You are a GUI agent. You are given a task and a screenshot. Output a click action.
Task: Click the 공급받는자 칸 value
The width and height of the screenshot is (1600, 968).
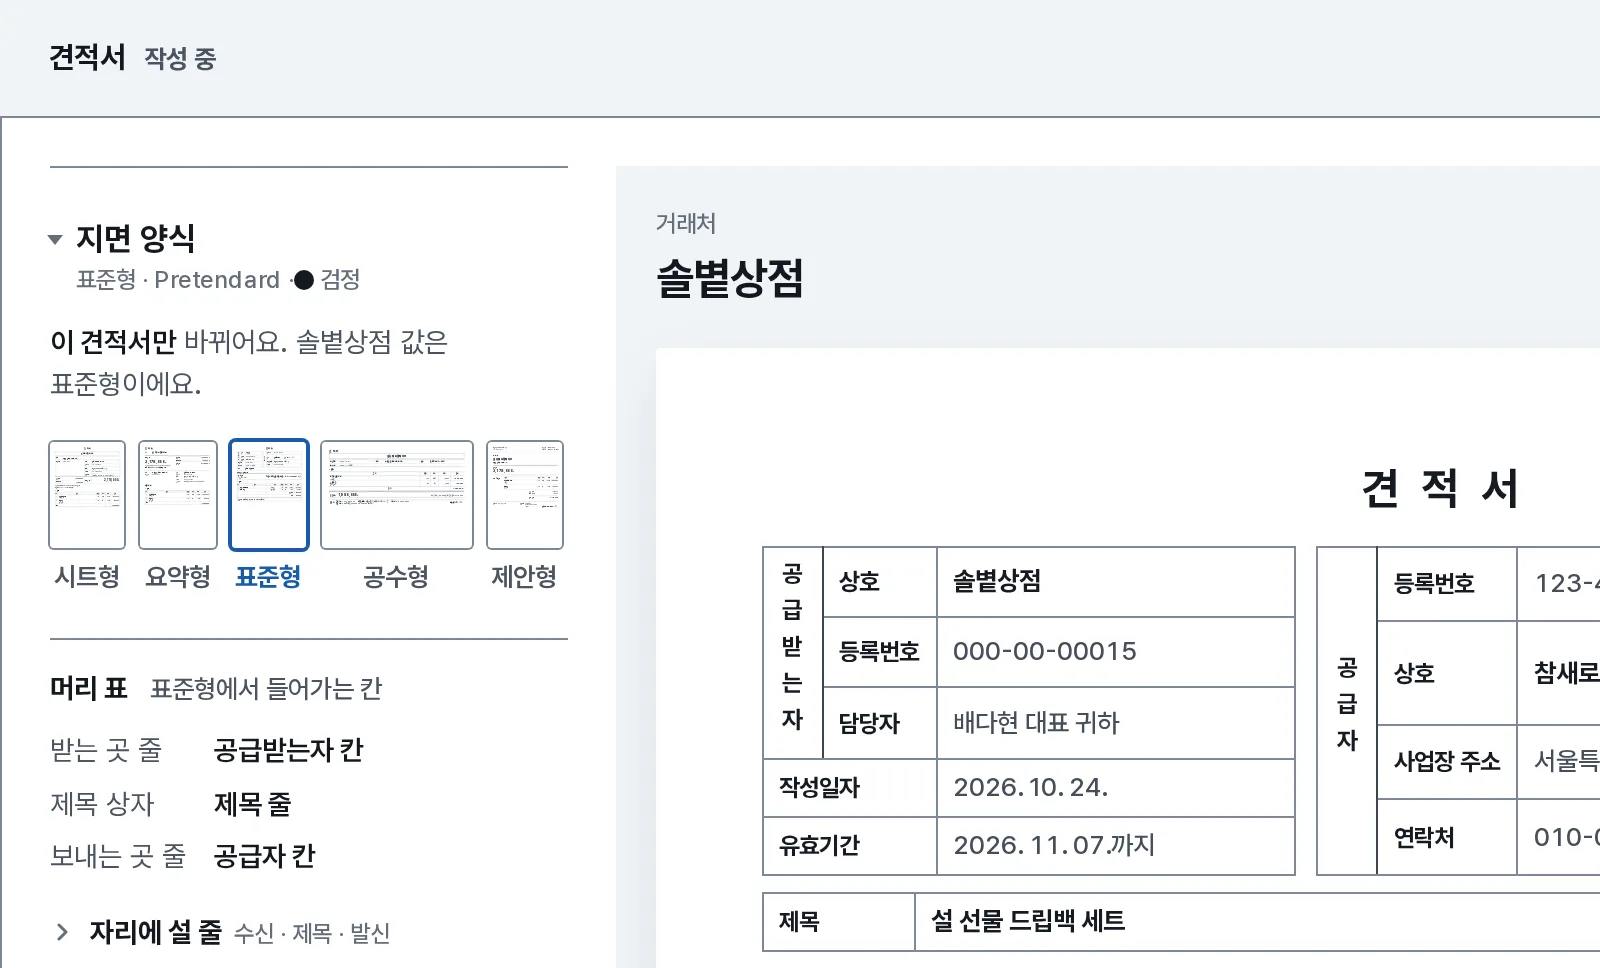point(288,750)
